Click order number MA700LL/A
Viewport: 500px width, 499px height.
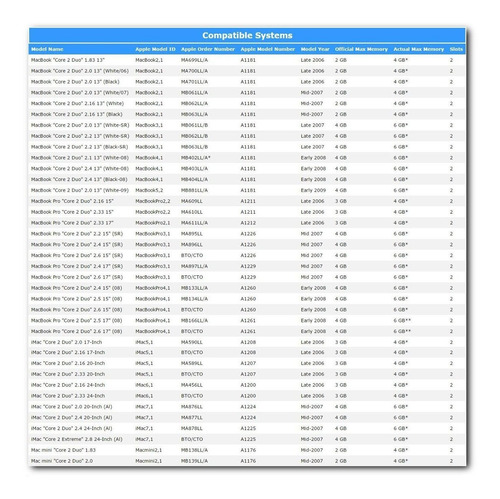pyautogui.click(x=194, y=71)
